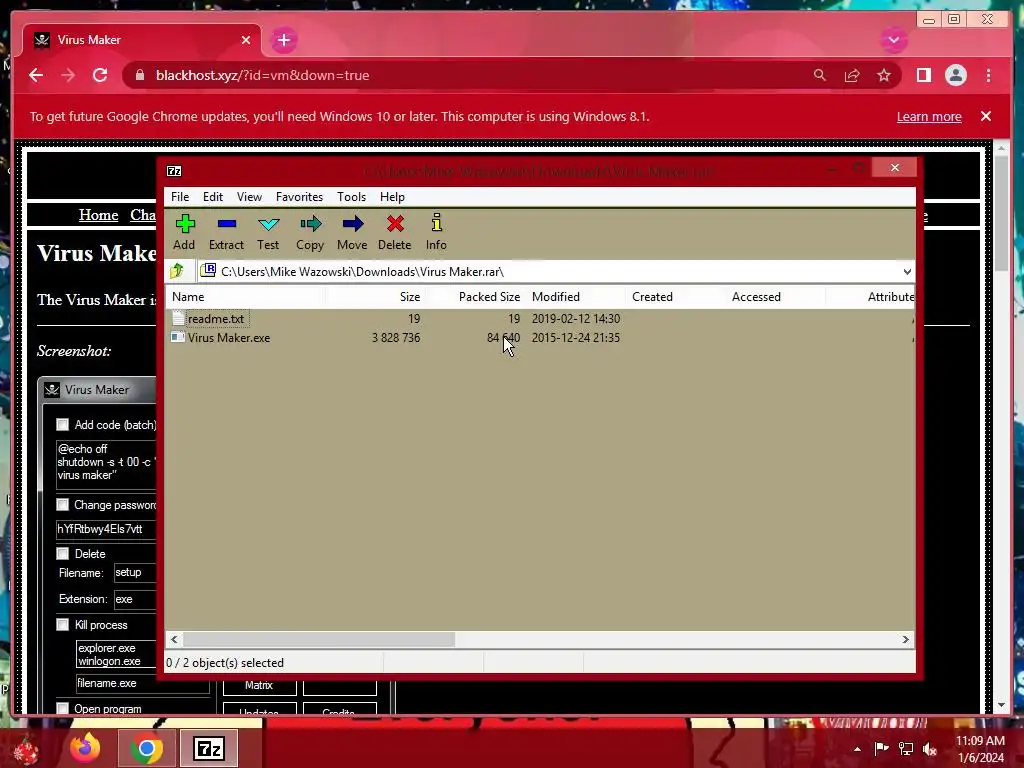1024x768 pixels.
Task: Open the Chrome profile avatar
Action: click(955, 76)
